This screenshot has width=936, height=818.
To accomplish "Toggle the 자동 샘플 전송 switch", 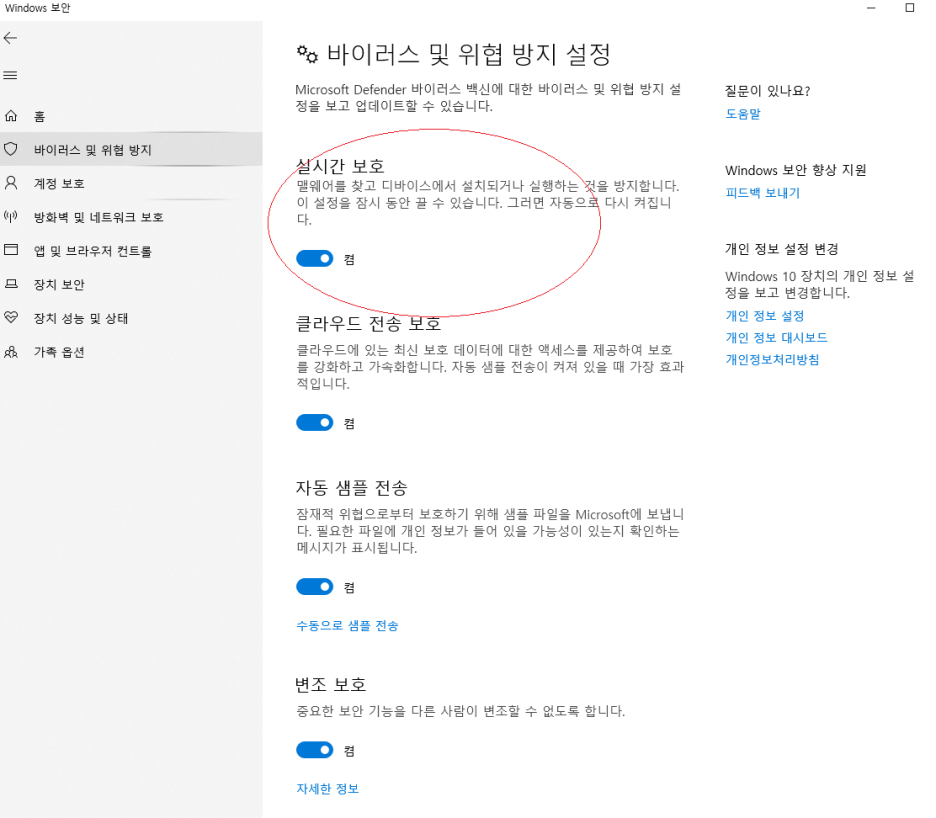I will 315,587.
